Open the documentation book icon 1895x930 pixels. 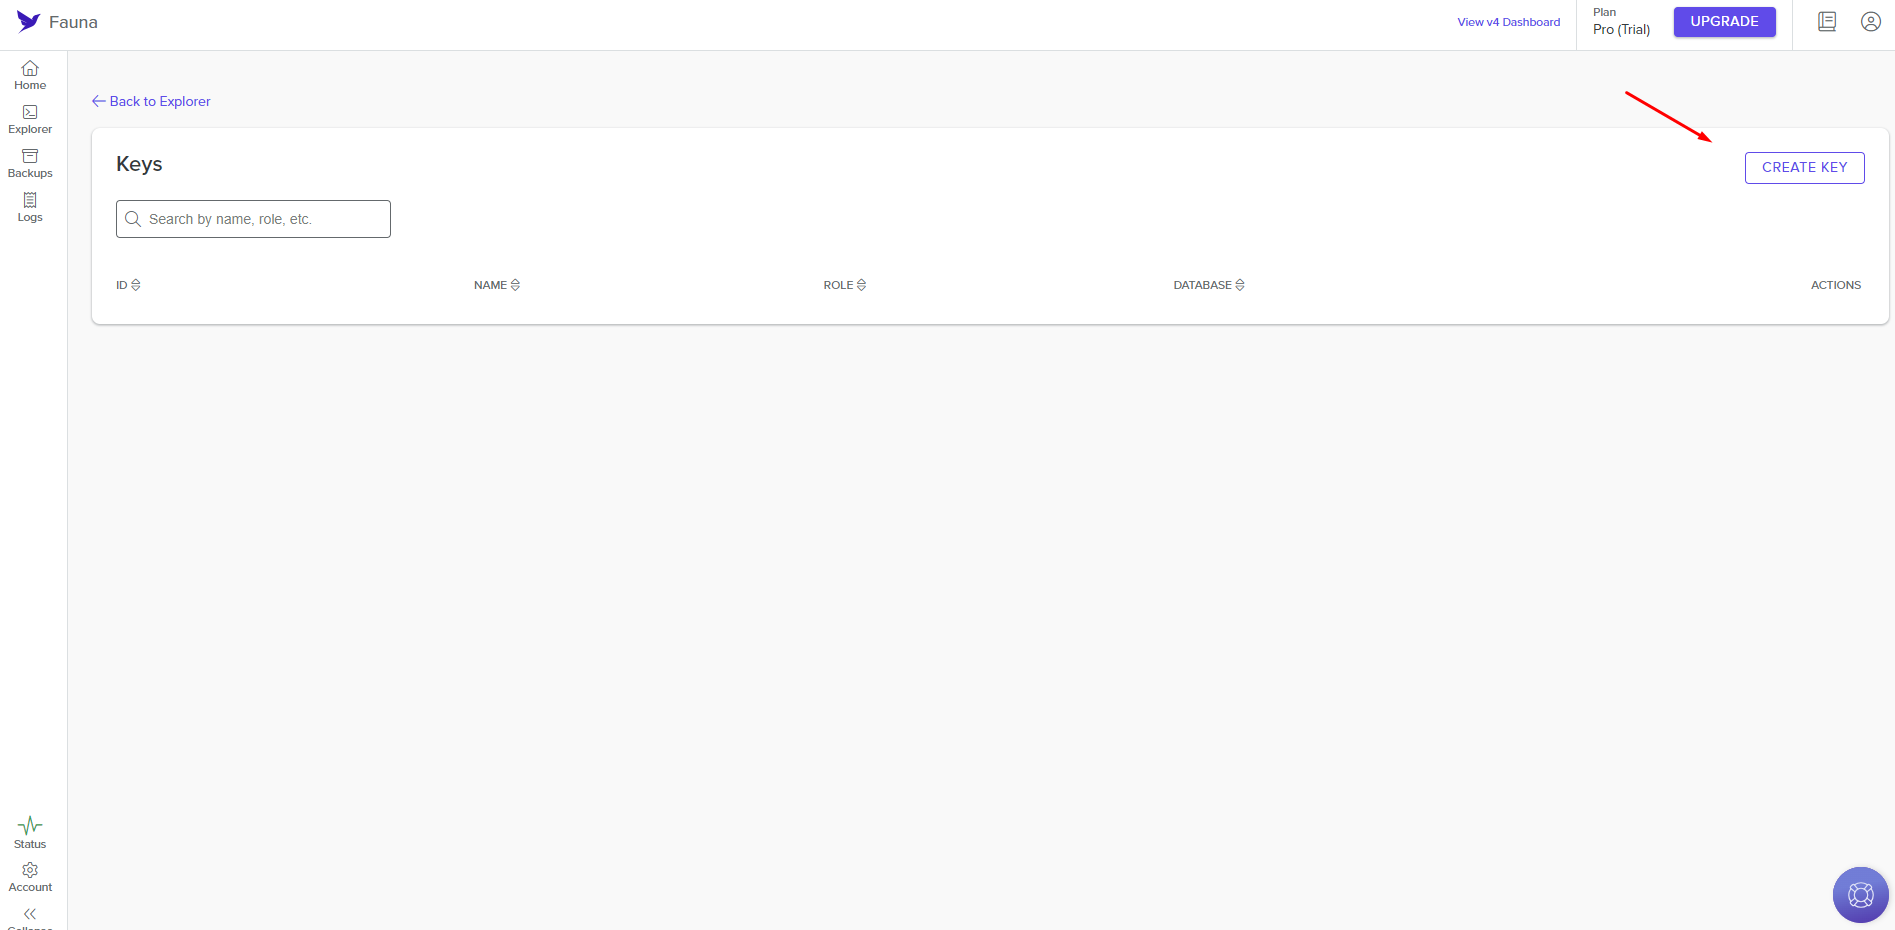1827,22
